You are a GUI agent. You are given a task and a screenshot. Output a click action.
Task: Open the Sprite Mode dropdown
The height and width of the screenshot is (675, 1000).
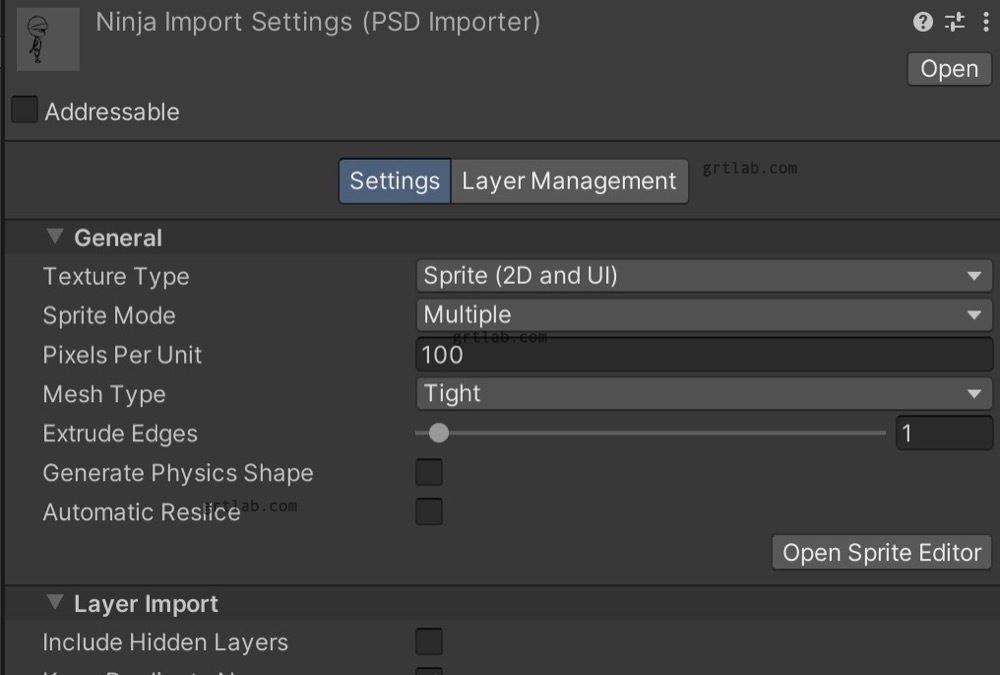[704, 314]
